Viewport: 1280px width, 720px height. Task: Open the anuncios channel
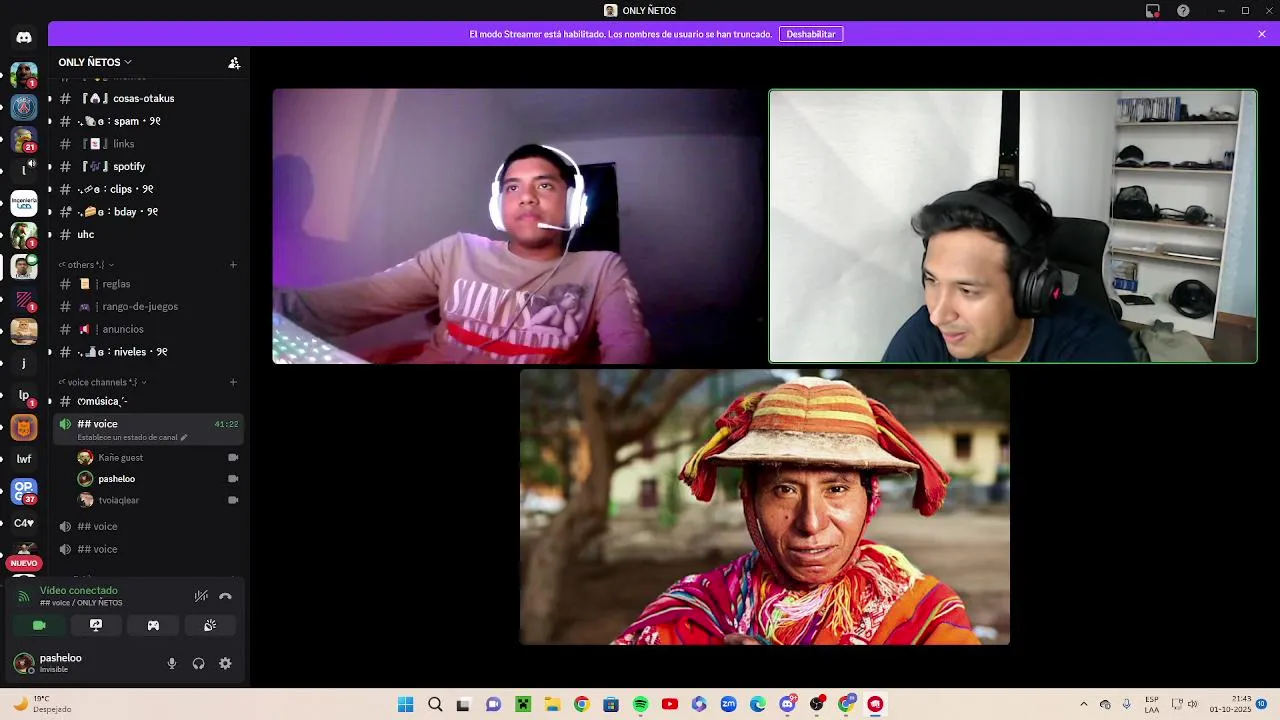coord(147,329)
